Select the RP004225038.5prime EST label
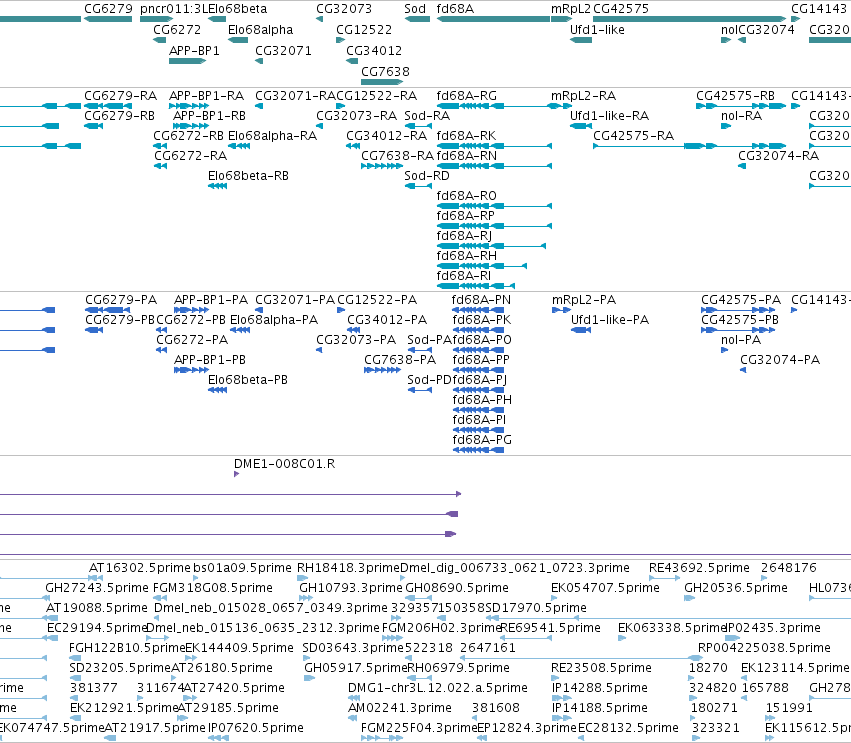 pos(764,648)
